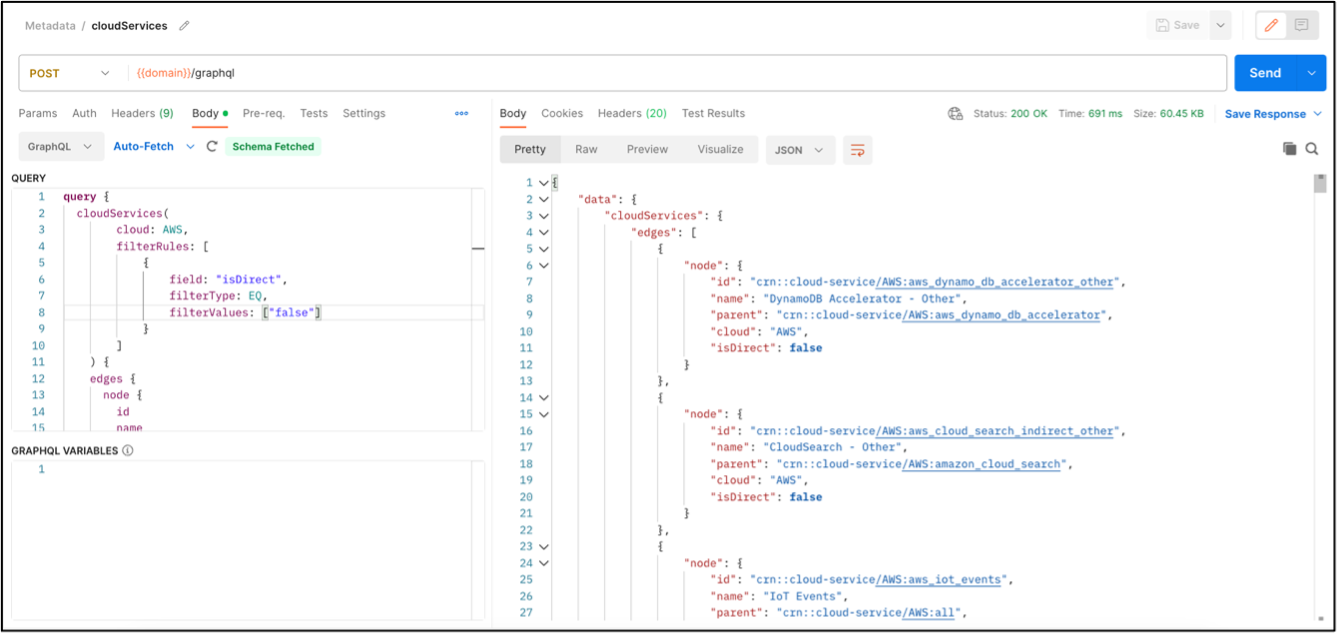1341x635 pixels.
Task: Open the Save options dropdown arrow
Action: point(1220,25)
